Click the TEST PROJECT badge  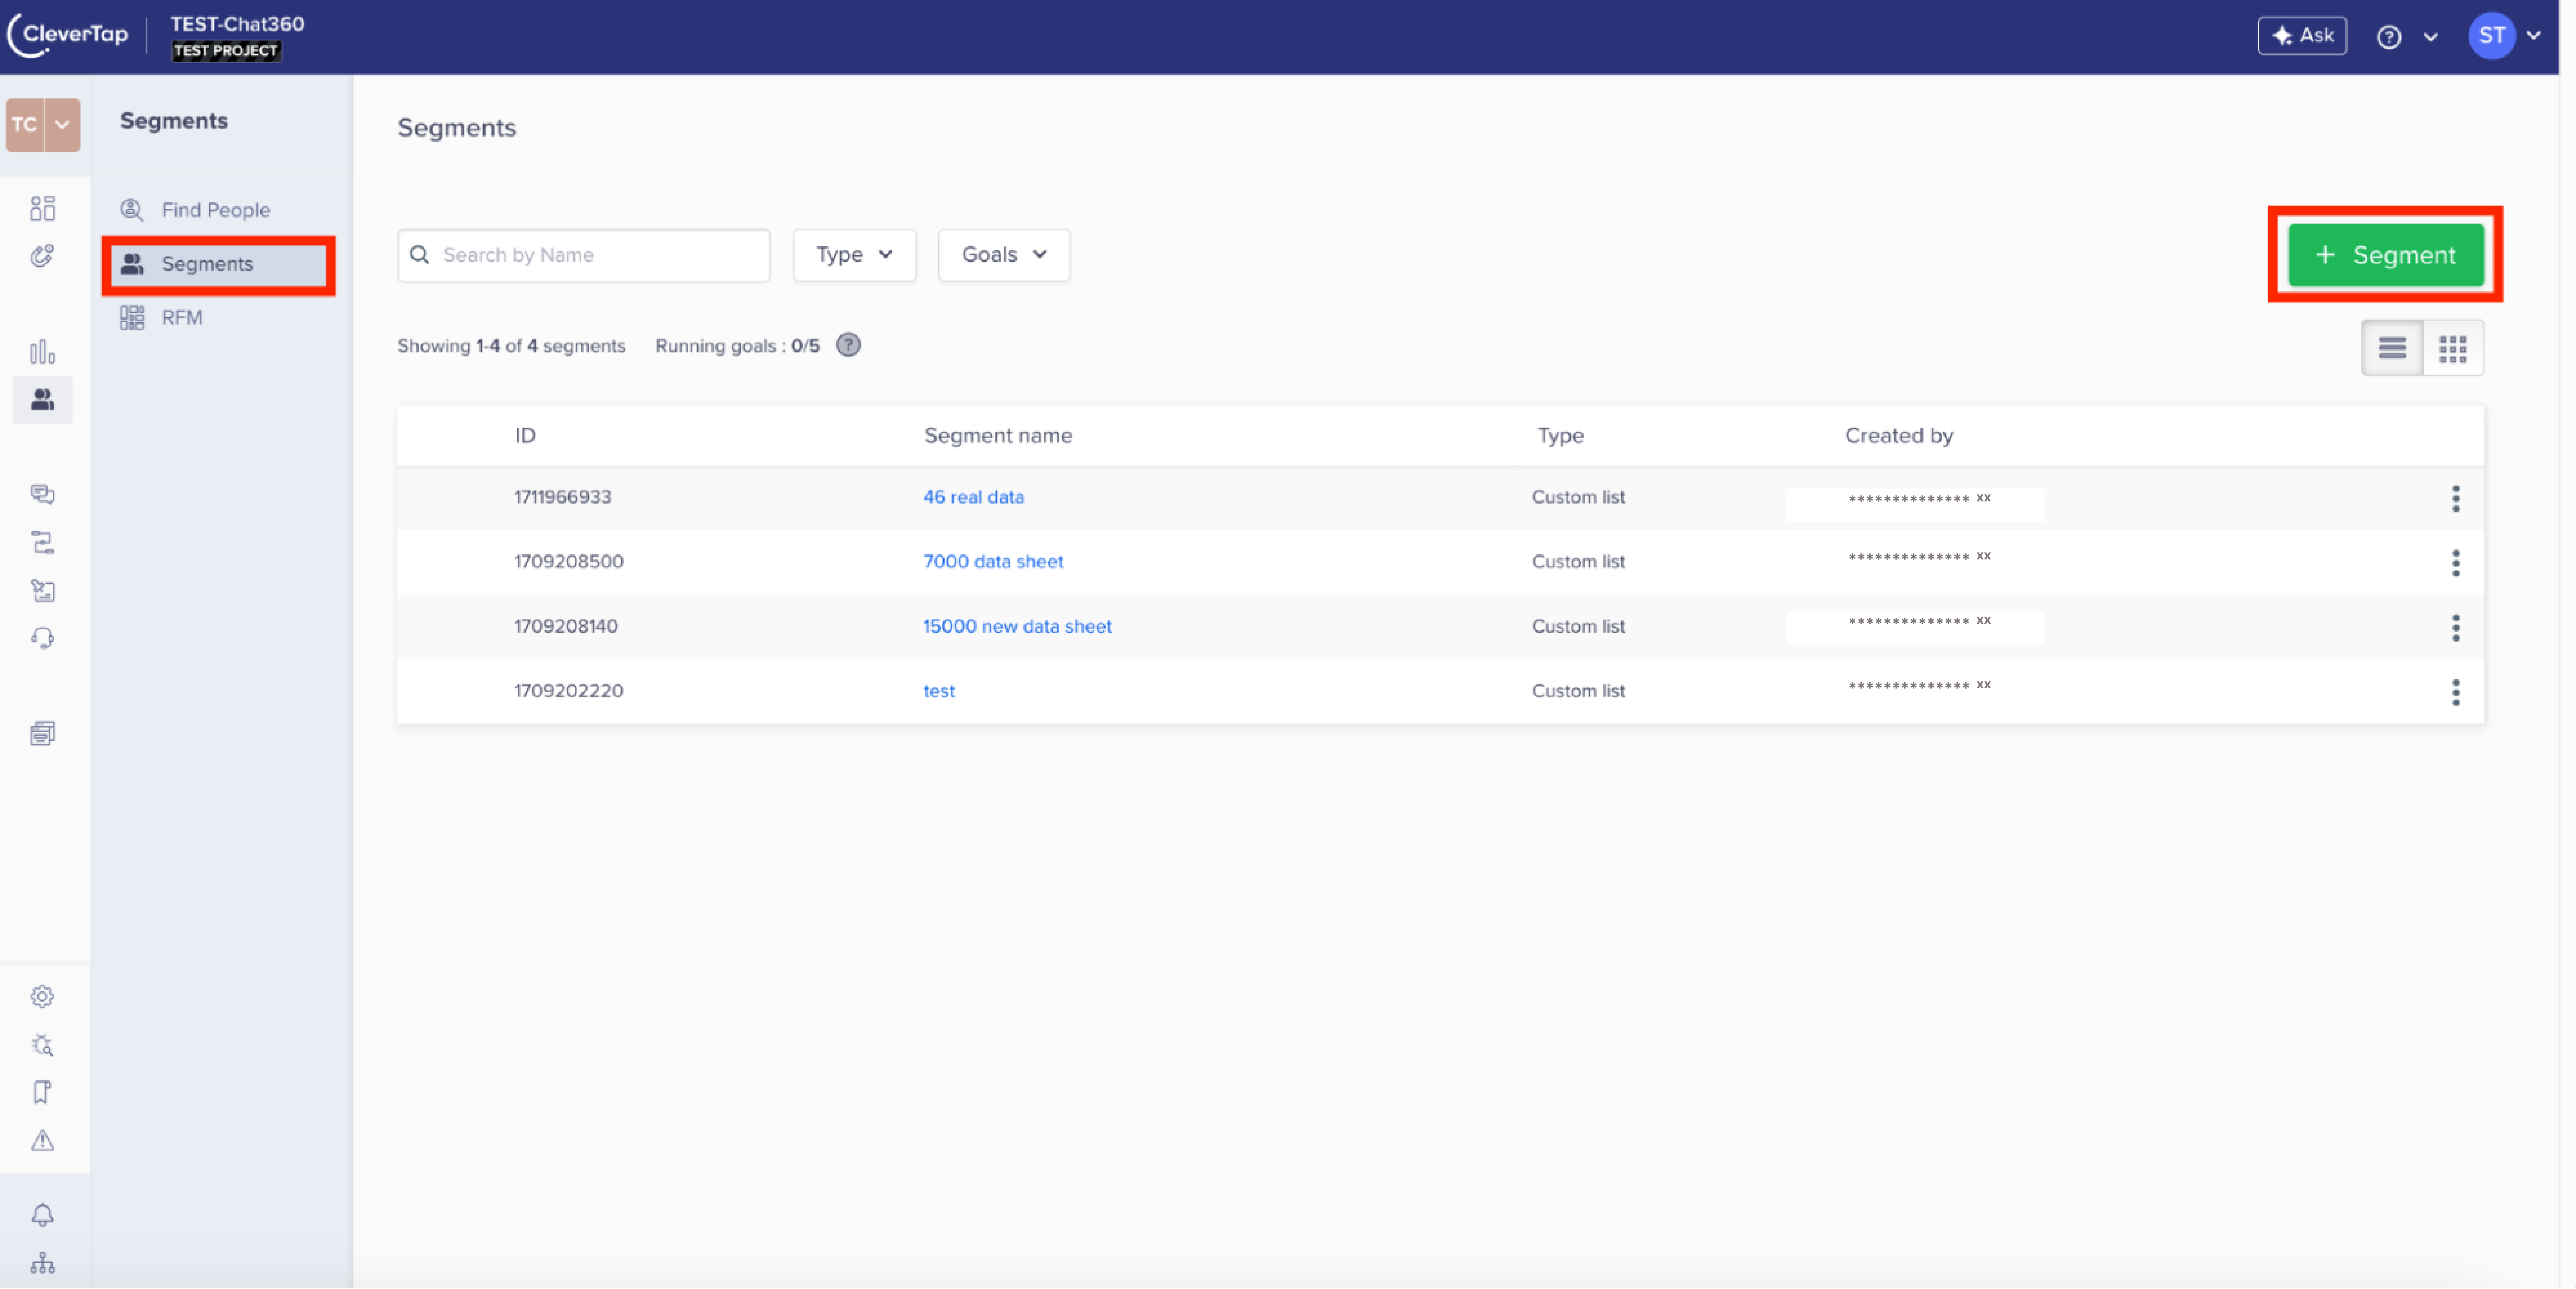tap(226, 51)
